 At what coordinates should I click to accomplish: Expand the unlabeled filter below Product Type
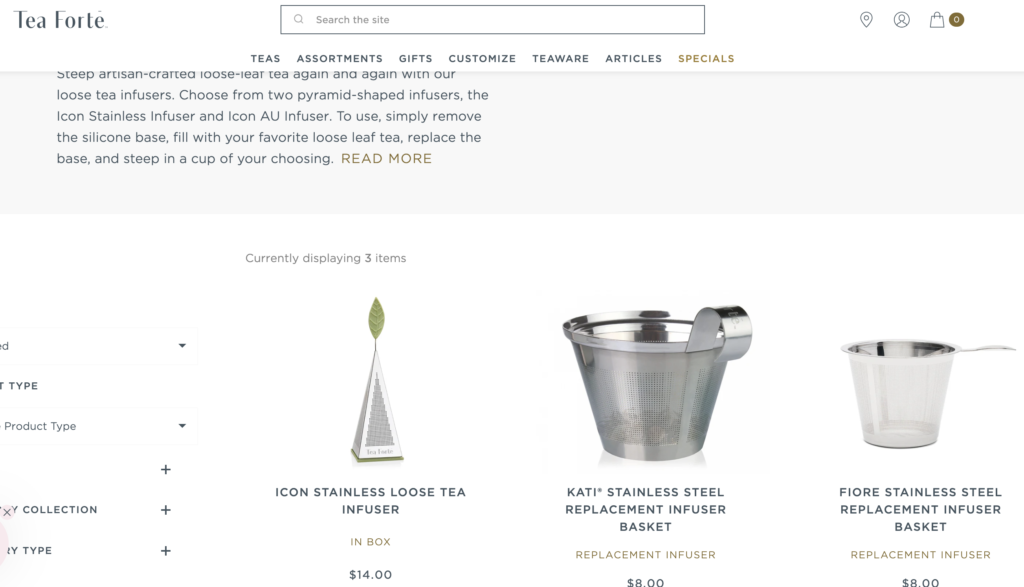166,469
